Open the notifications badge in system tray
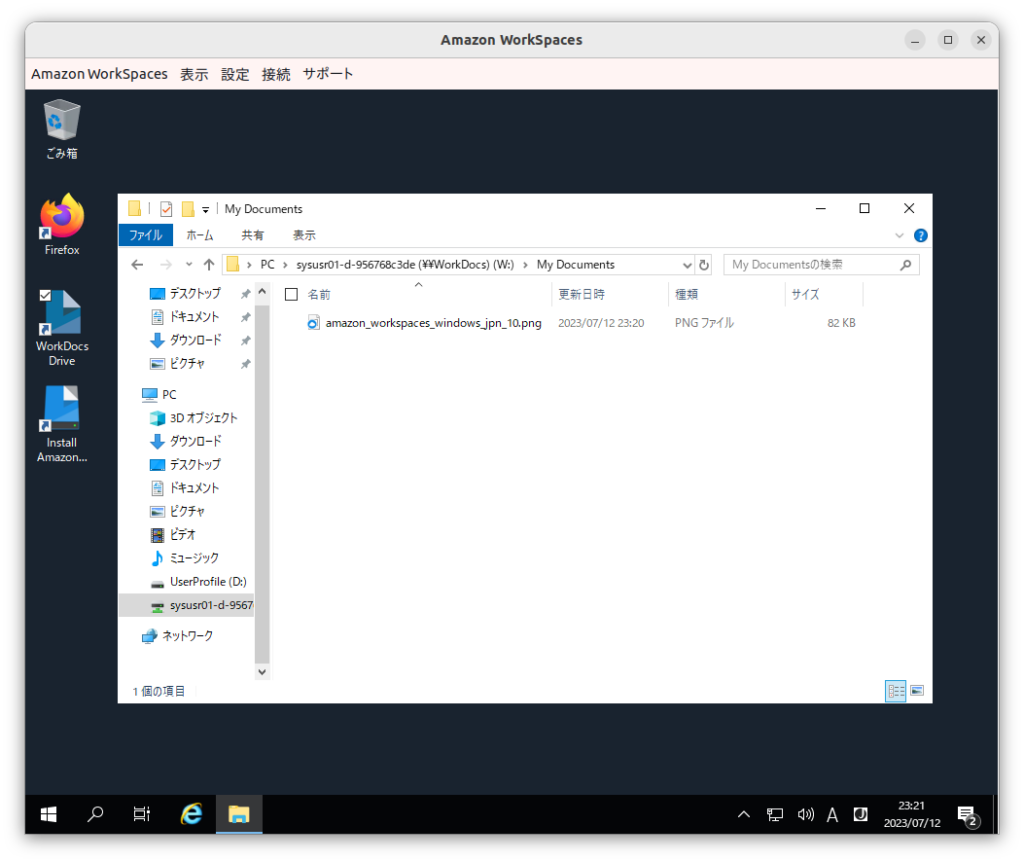Screen dimensions: 1024x862 coord(967,814)
